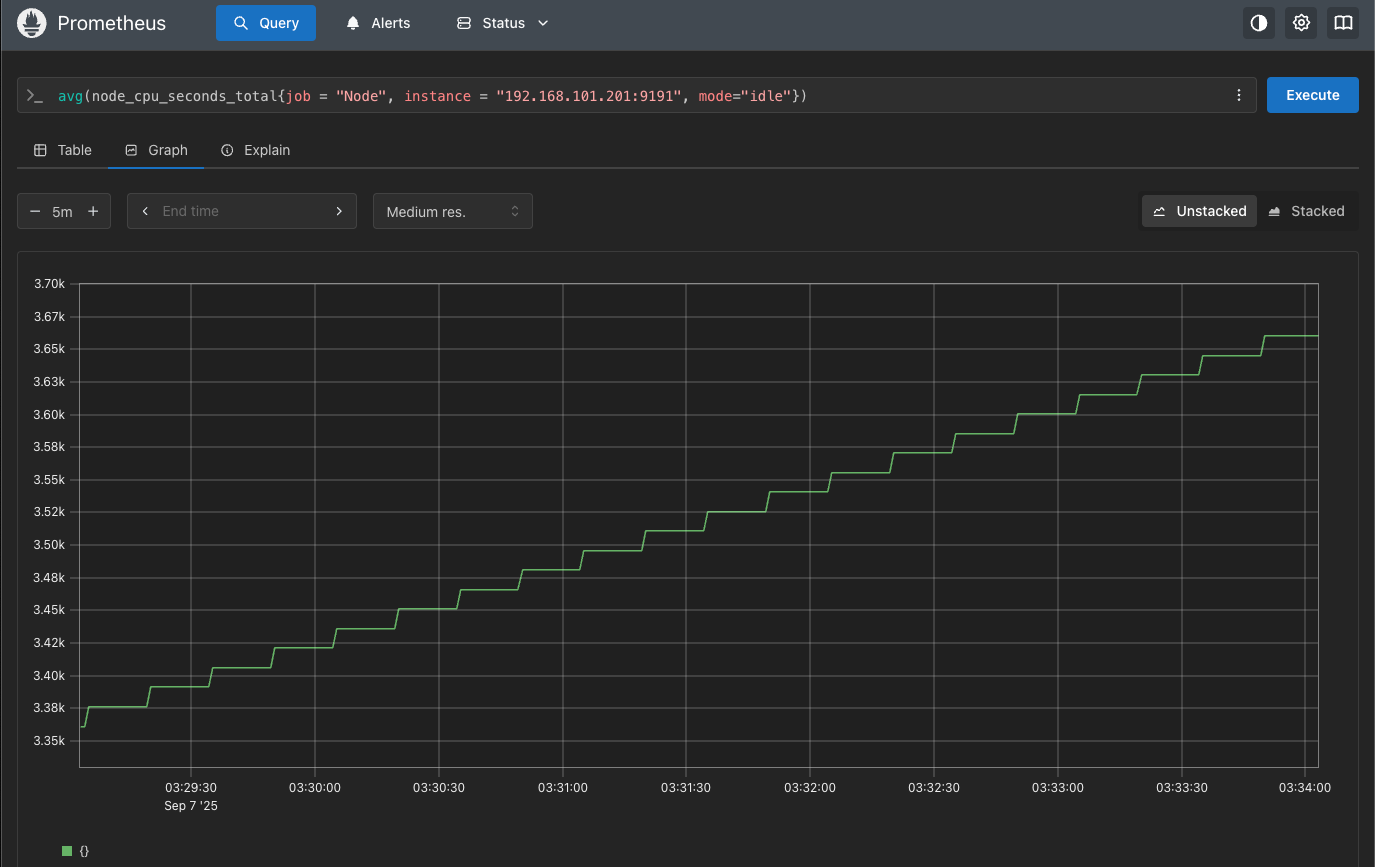Image resolution: width=1375 pixels, height=867 pixels.
Task: Open documentation via the book icon
Action: tap(1343, 23)
